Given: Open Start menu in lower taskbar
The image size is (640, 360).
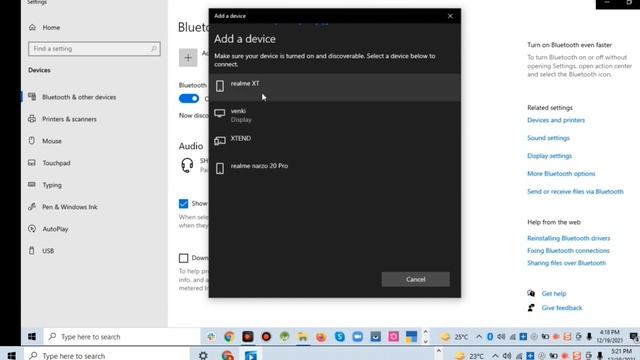Looking at the screenshot, I should pyautogui.click(x=12, y=356).
